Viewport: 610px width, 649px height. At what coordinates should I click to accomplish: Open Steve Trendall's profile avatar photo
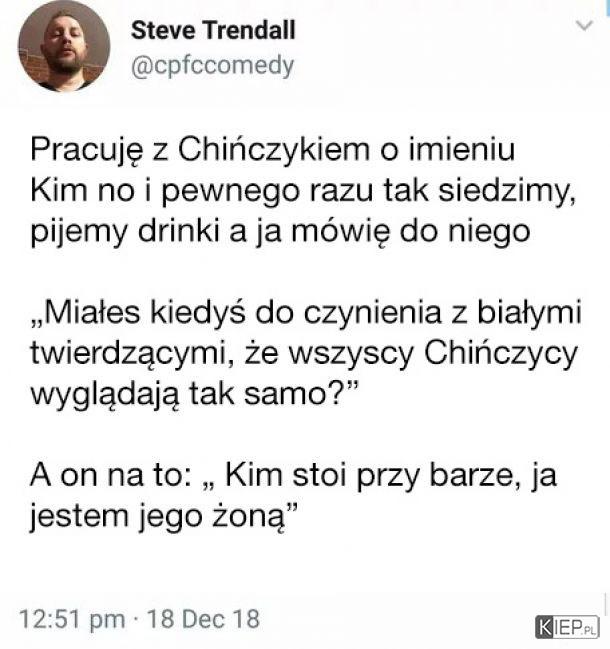click(x=64, y=46)
